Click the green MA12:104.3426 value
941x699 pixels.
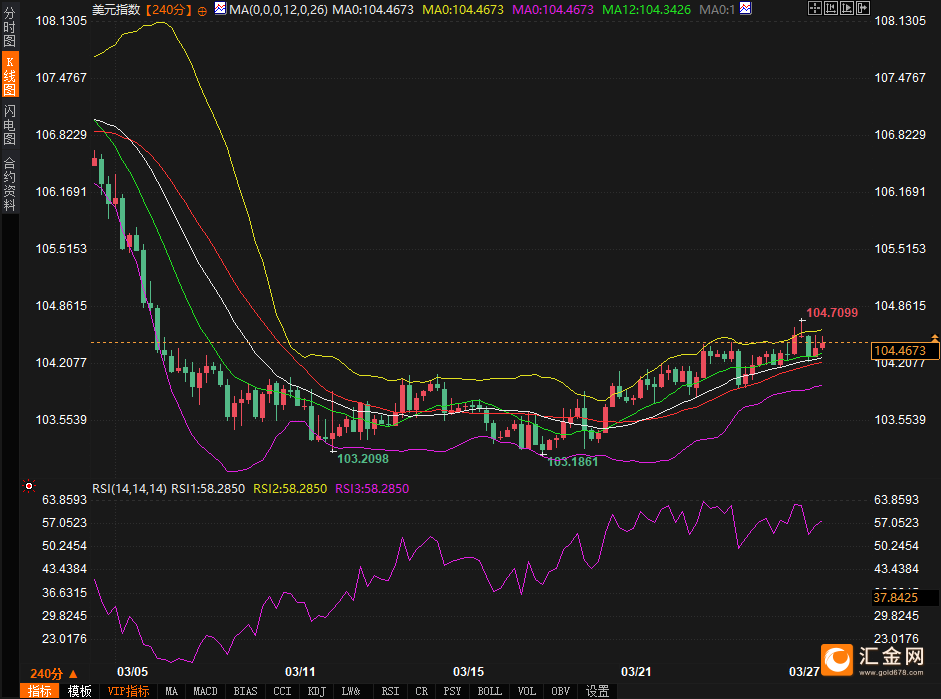point(646,10)
